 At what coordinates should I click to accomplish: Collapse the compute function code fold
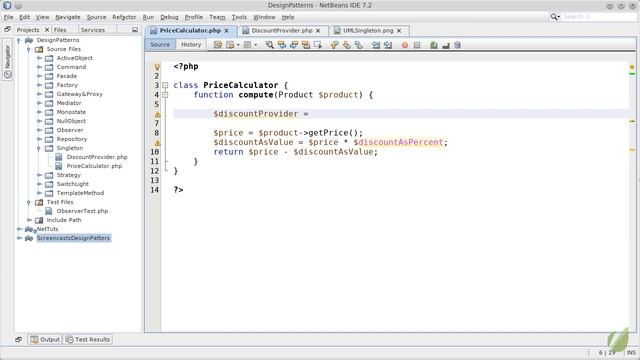coord(165,95)
